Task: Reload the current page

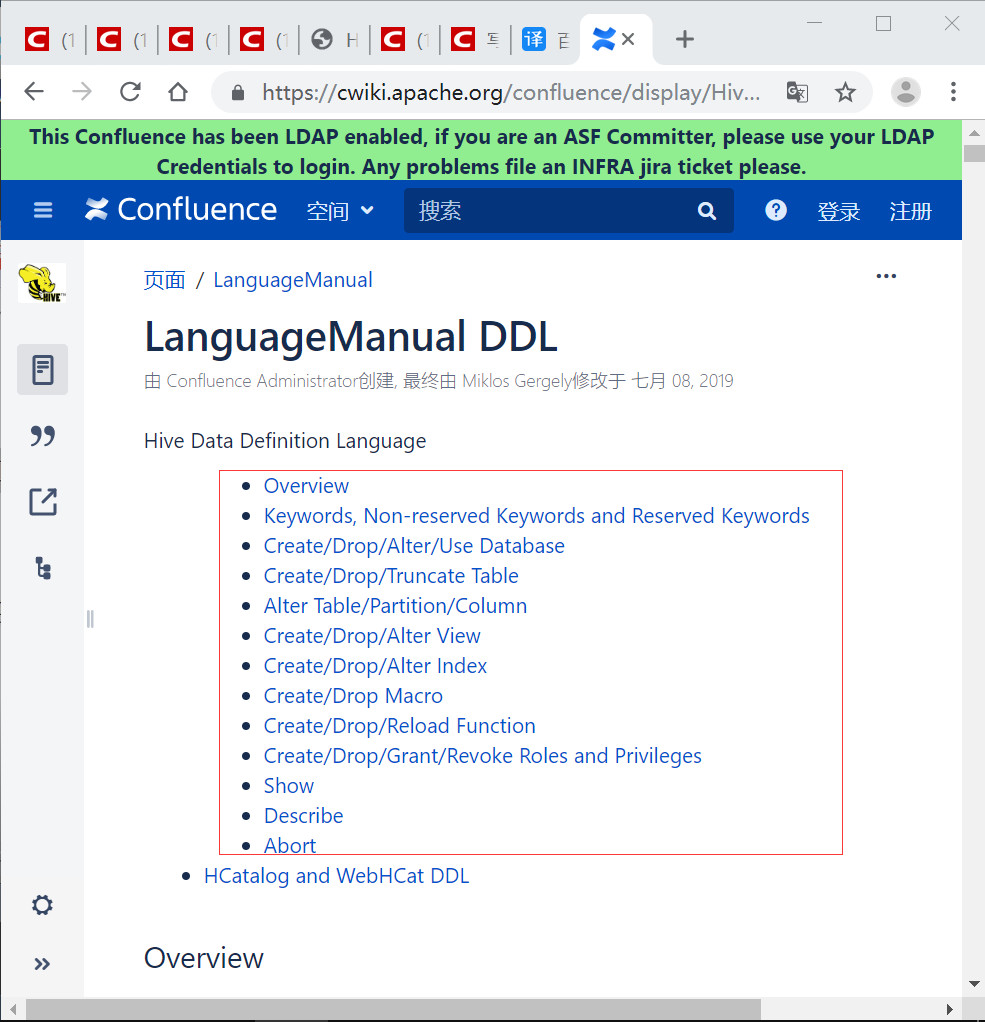Action: click(x=130, y=92)
